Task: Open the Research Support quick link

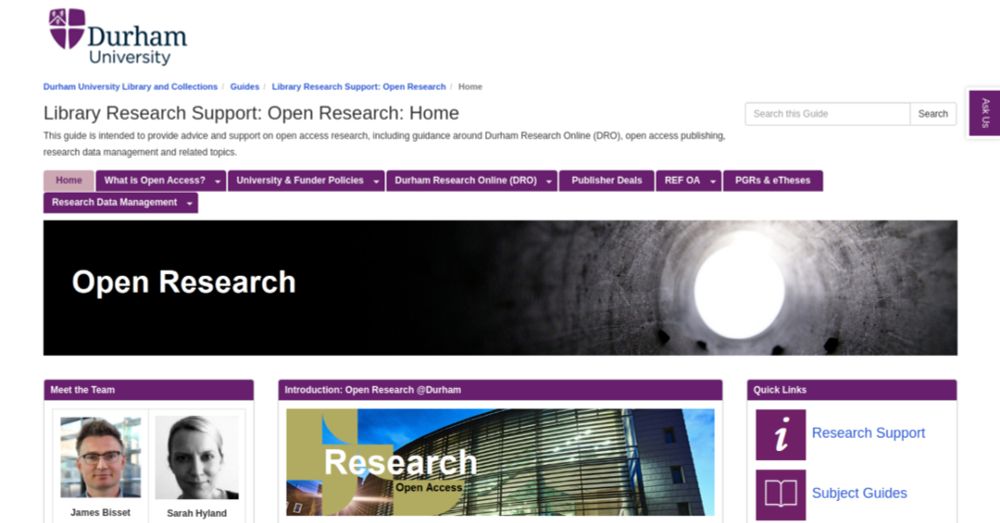Action: click(x=868, y=433)
